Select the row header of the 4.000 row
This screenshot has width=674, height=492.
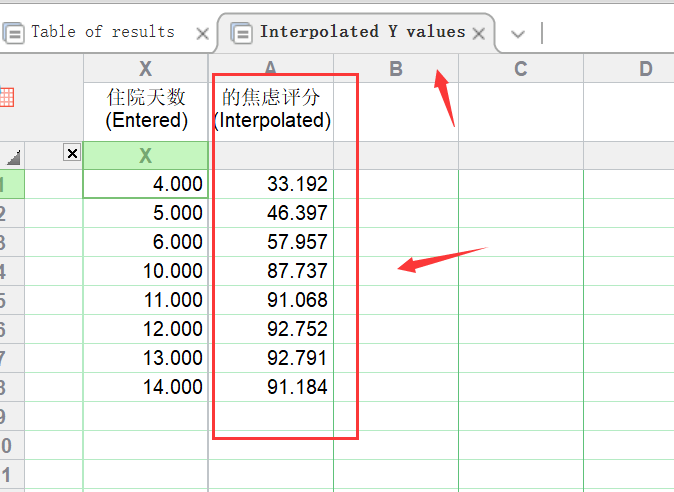tap(12, 184)
